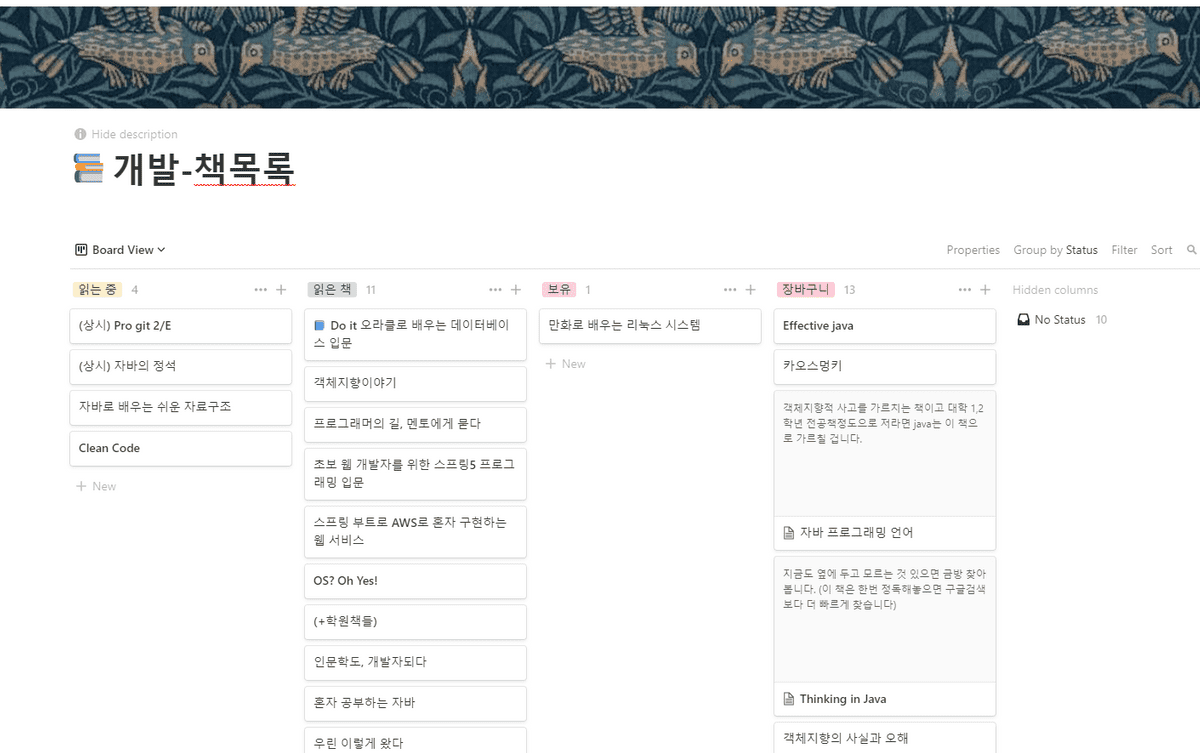Click the inbox icon beside No Status
1200x753 pixels.
pyautogui.click(x=1022, y=319)
